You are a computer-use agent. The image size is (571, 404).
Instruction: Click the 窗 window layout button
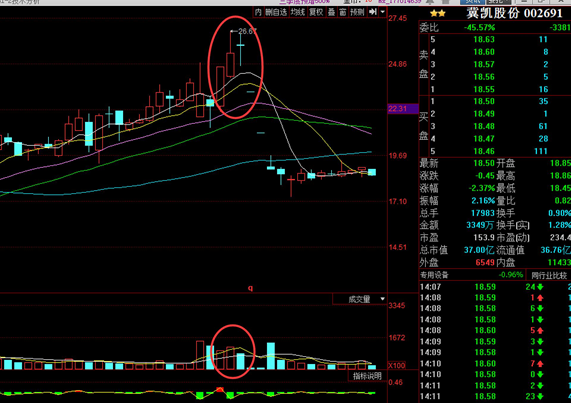[343, 12]
